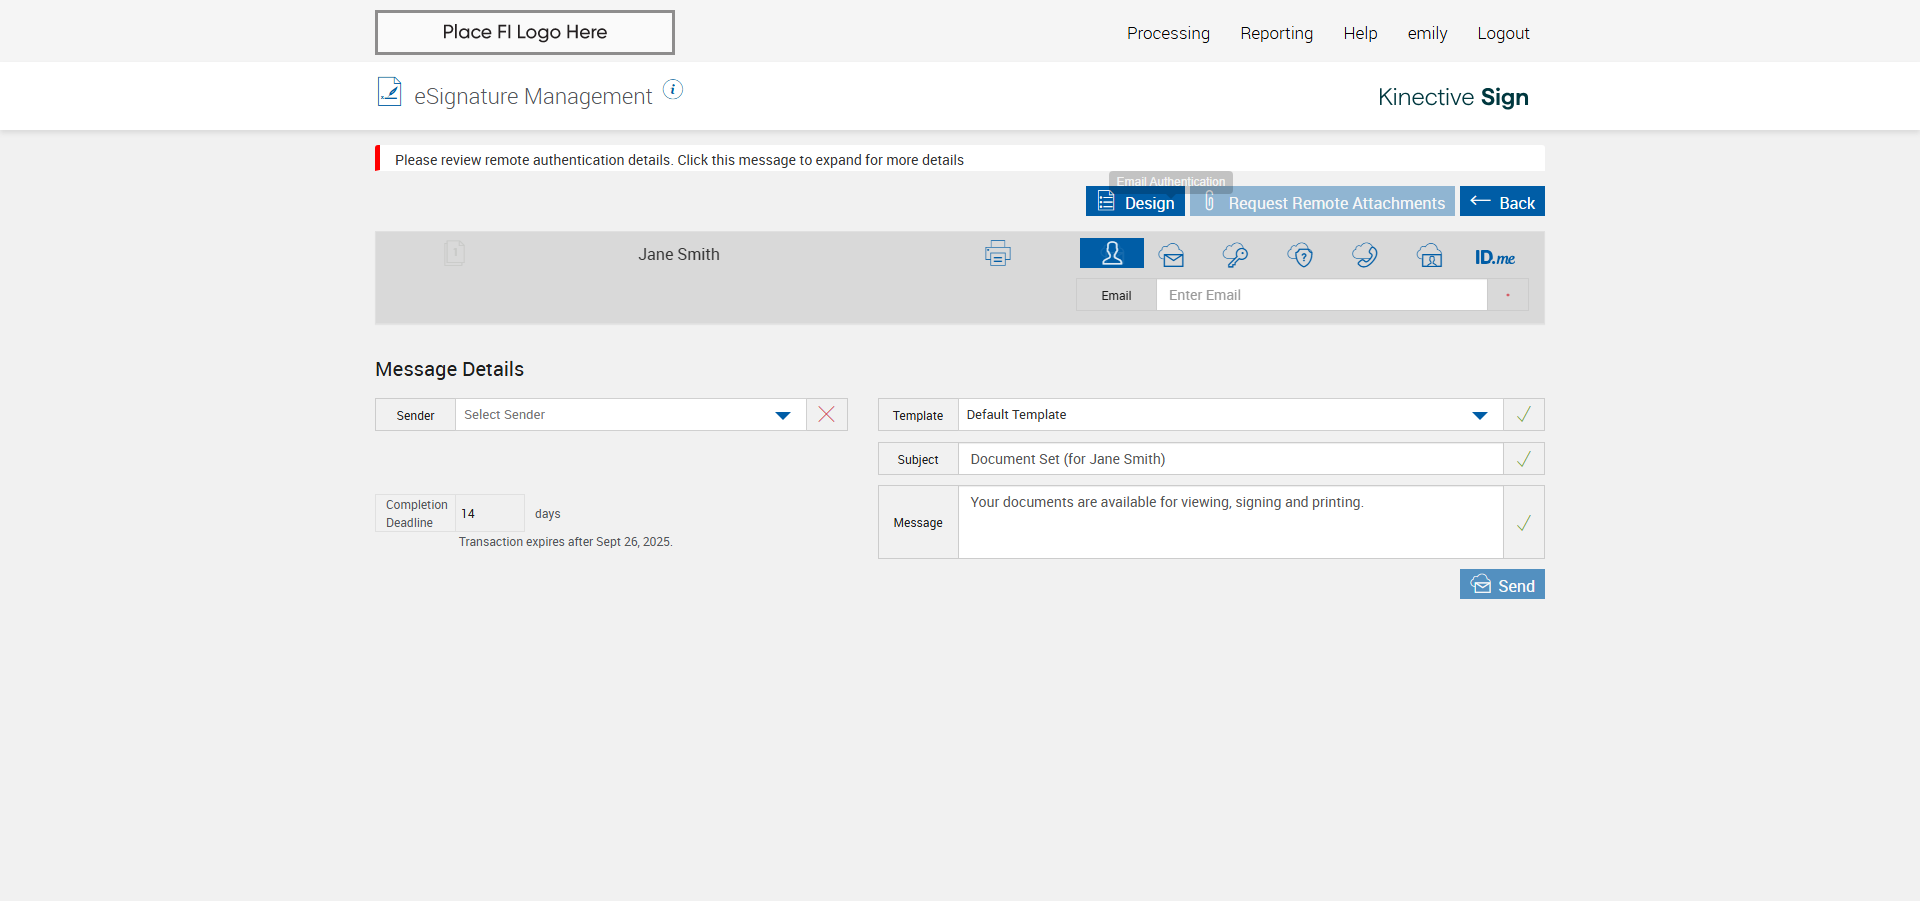The width and height of the screenshot is (1920, 901).
Task: Clear the Sender selection with the red X
Action: tap(826, 414)
